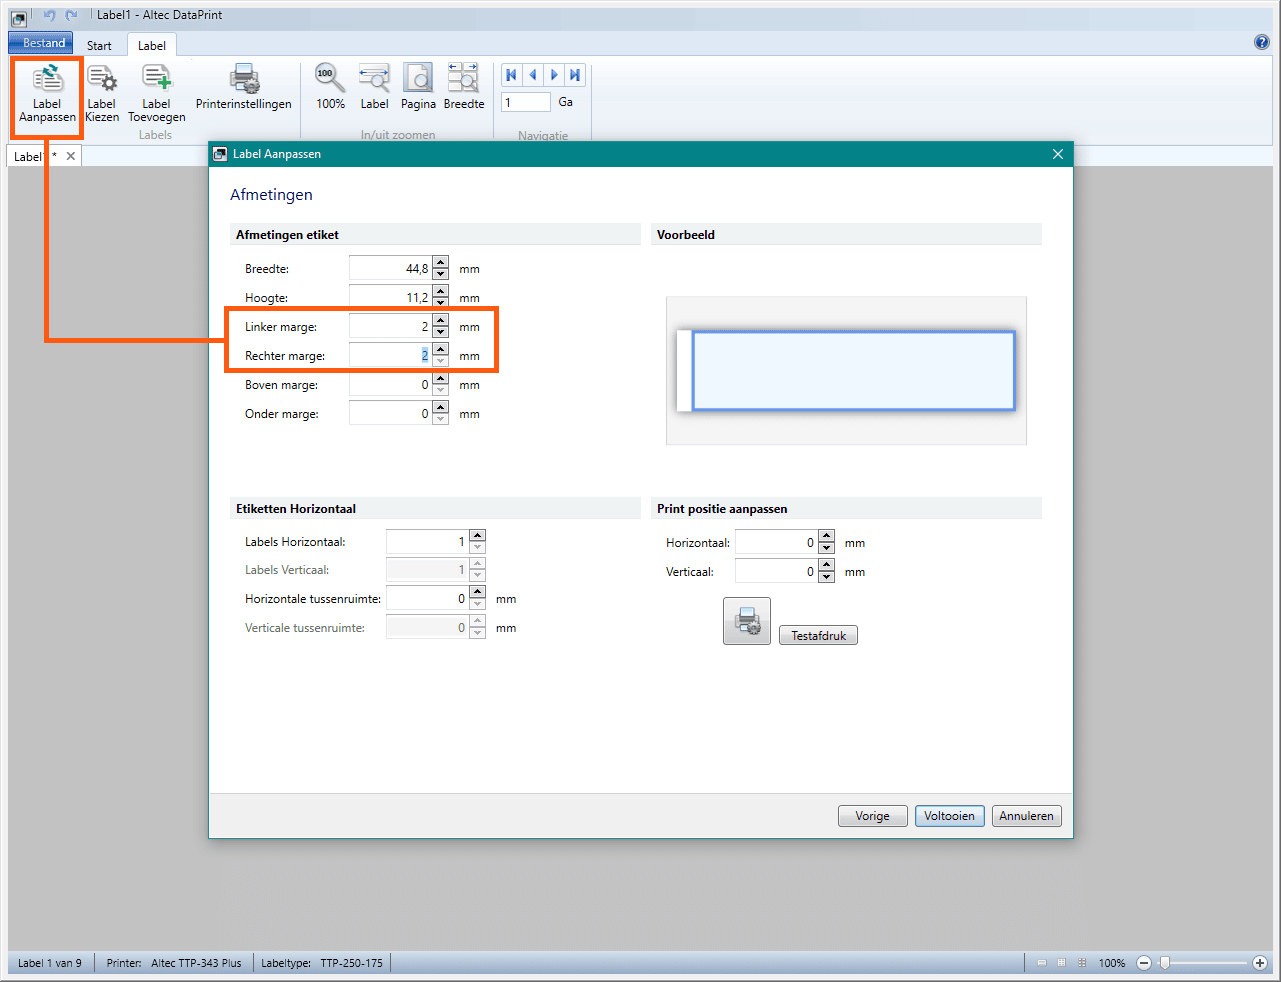This screenshot has width=1281, height=982.
Task: Open the Bestand menu
Action: point(41,43)
